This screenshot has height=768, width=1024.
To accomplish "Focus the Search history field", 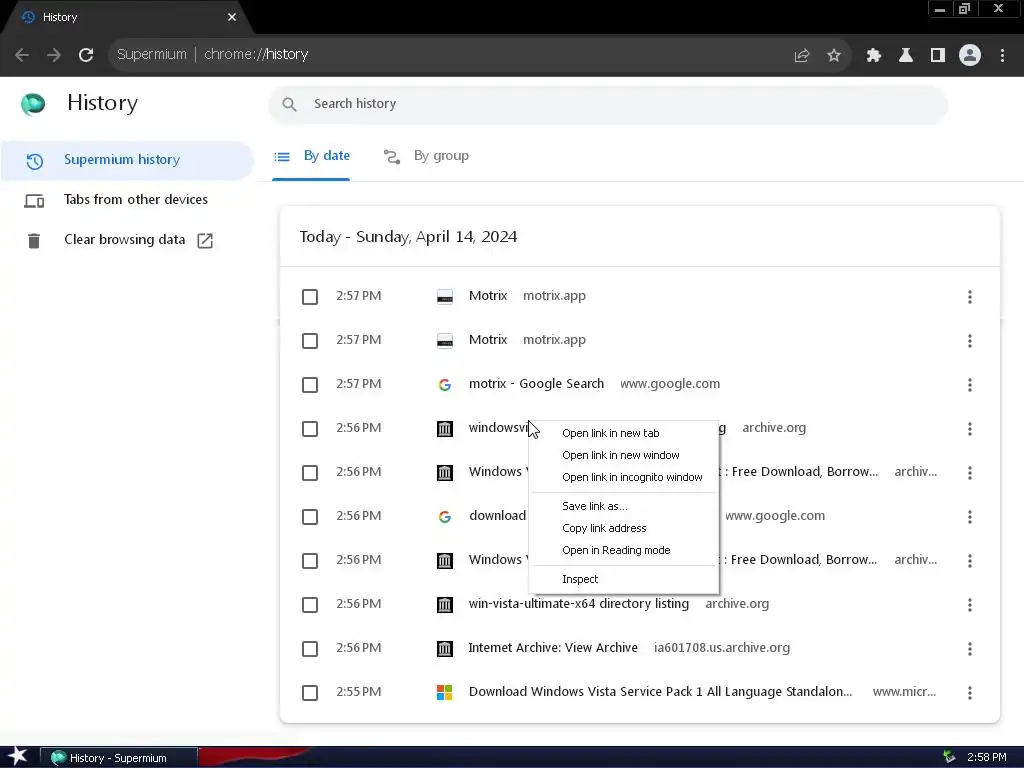I will tap(607, 104).
